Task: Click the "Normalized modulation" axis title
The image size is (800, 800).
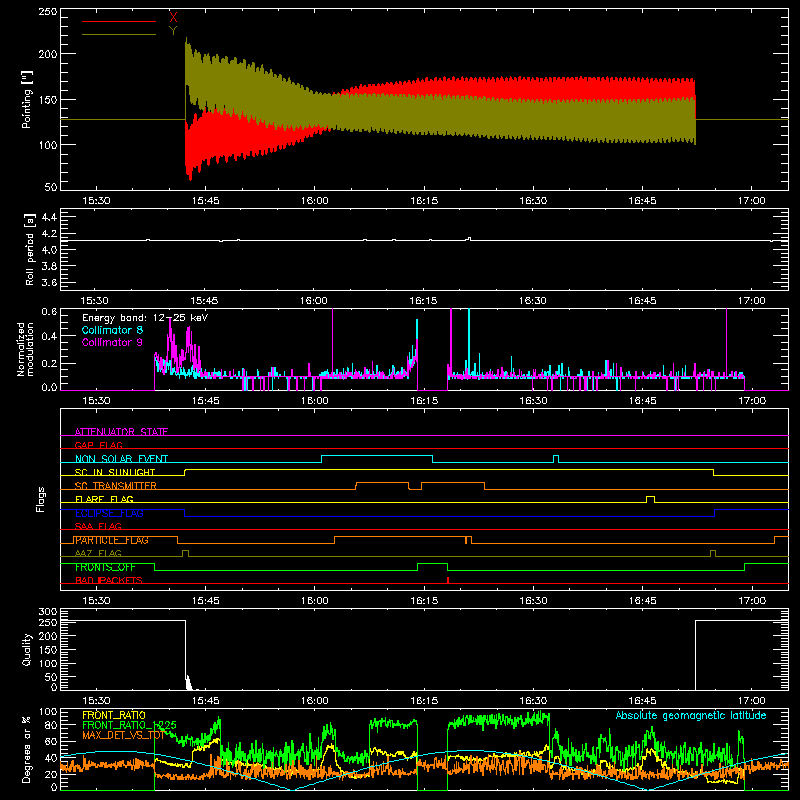Action: (26, 349)
